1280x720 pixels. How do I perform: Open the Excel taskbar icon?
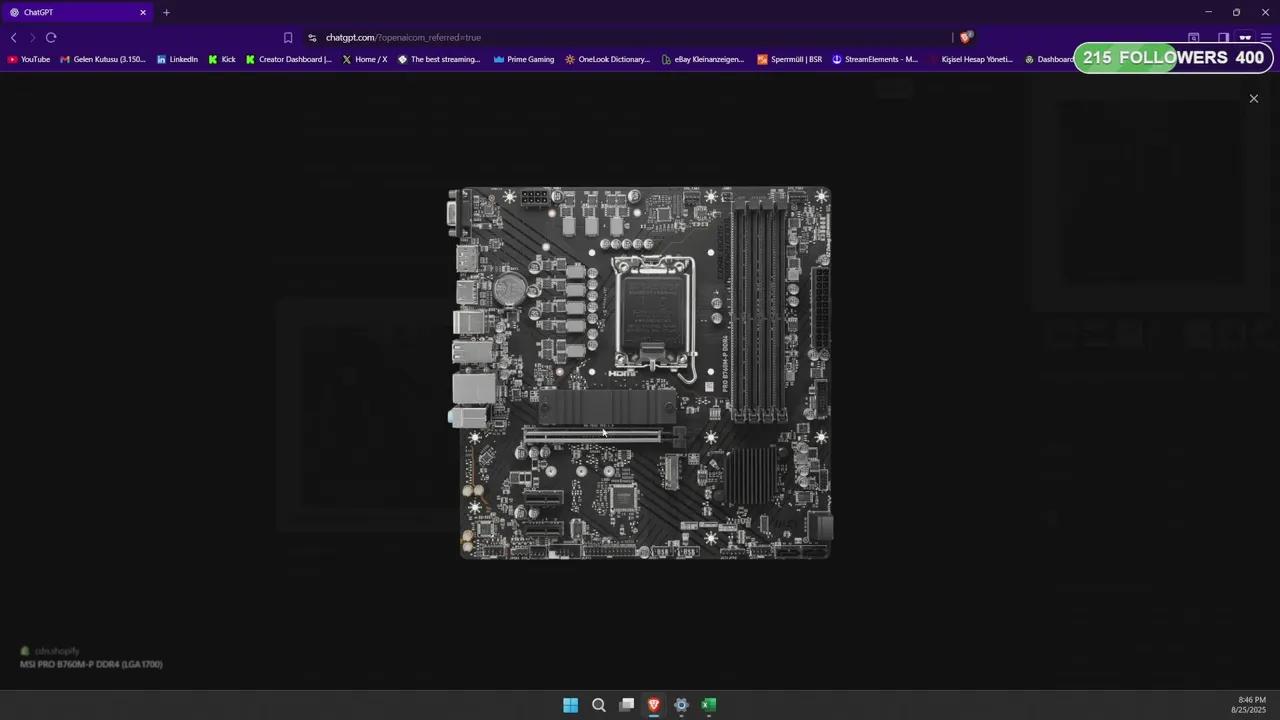pos(709,705)
